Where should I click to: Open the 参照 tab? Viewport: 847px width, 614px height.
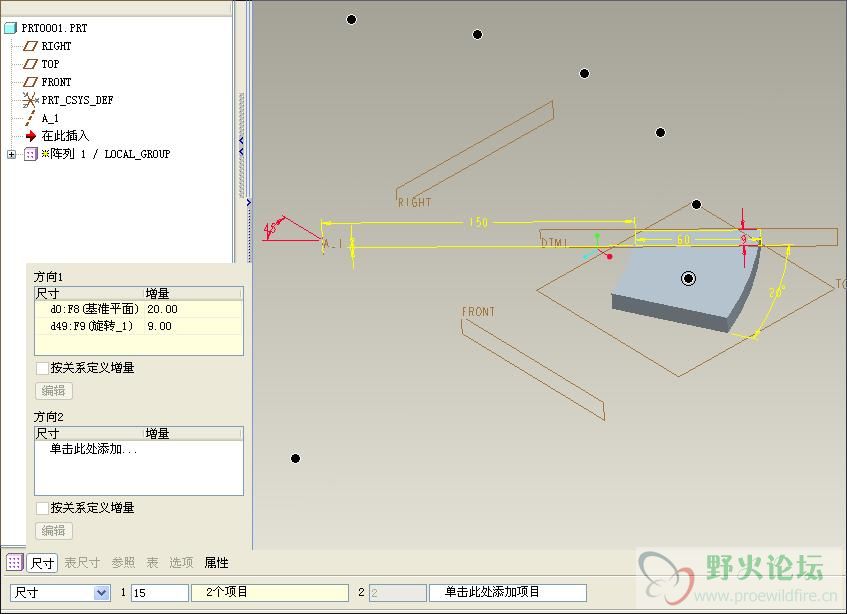(123, 563)
